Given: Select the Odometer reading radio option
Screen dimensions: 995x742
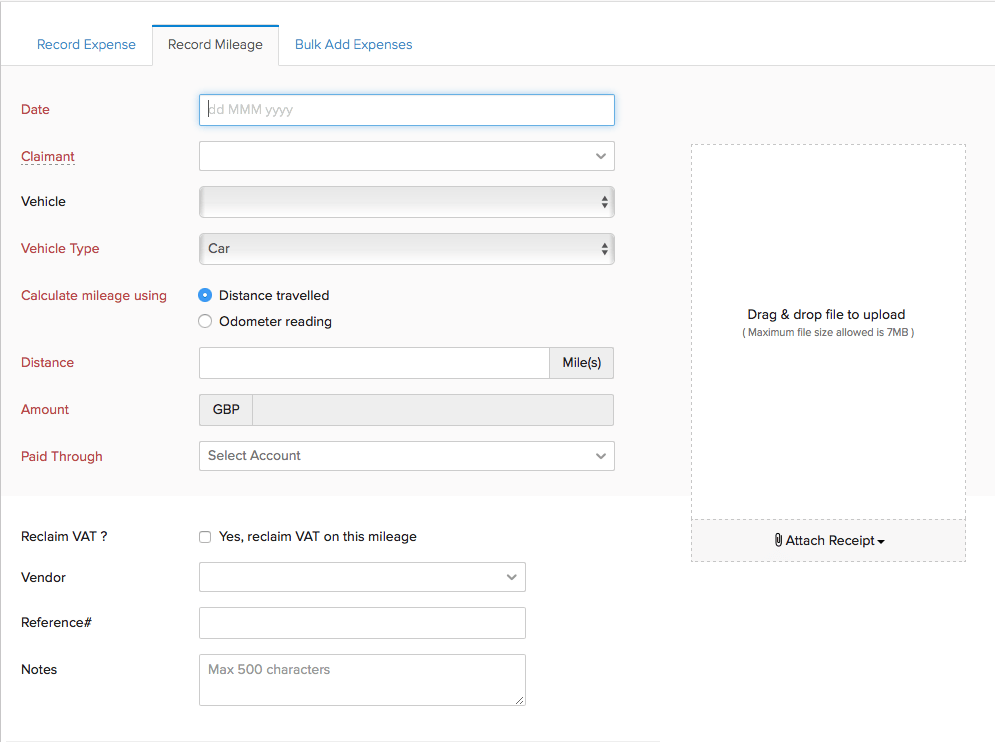Looking at the screenshot, I should (206, 321).
